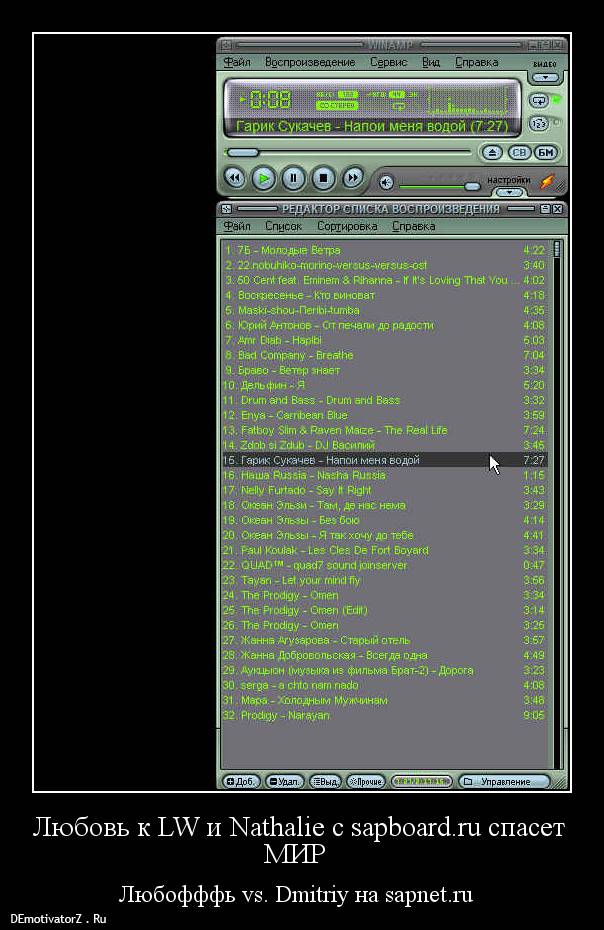Select track '14. Zdob si Zdub - DJ Василий'
Image resolution: width=604 pixels, height=930 pixels.
(x=384, y=445)
